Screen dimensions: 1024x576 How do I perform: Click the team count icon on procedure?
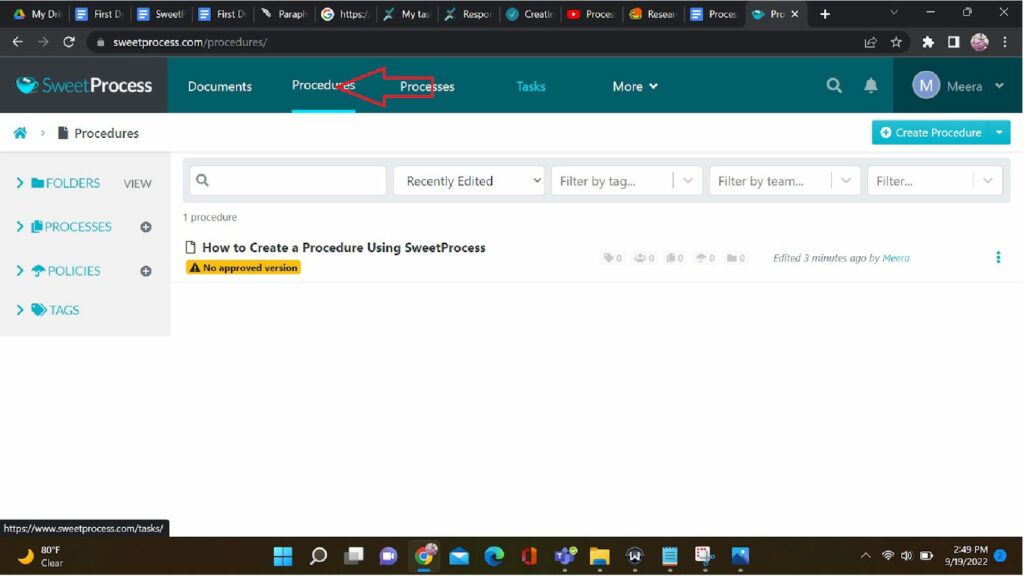click(x=644, y=258)
